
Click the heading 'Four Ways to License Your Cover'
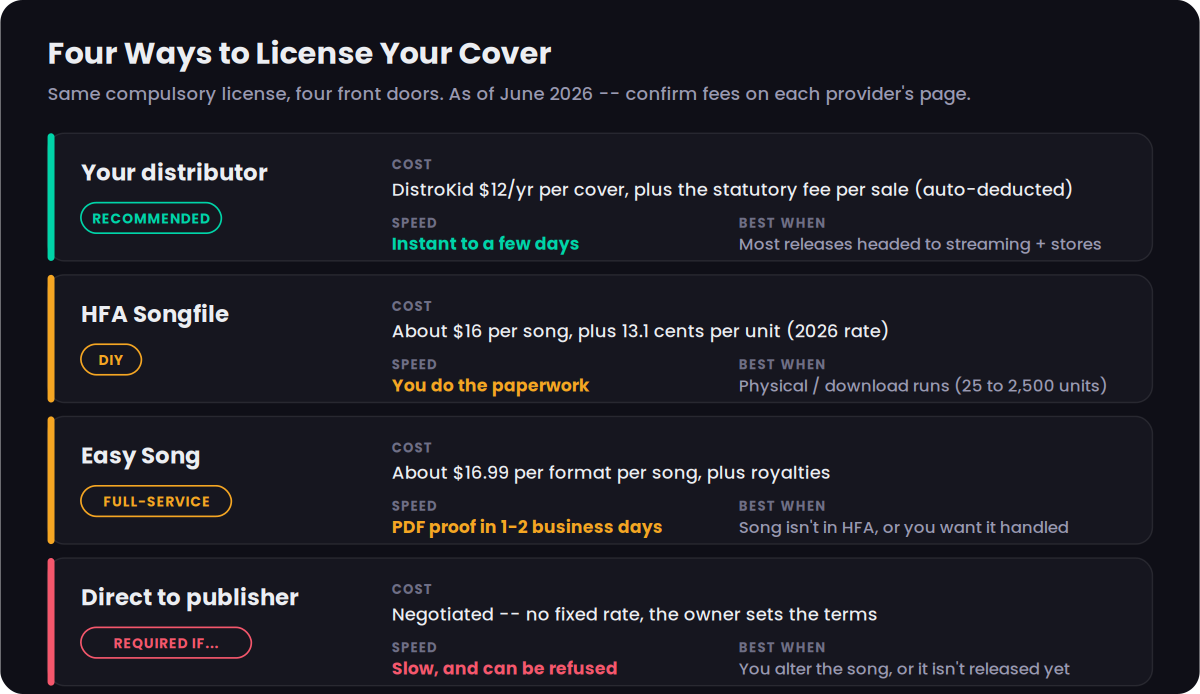pyautogui.click(x=299, y=53)
